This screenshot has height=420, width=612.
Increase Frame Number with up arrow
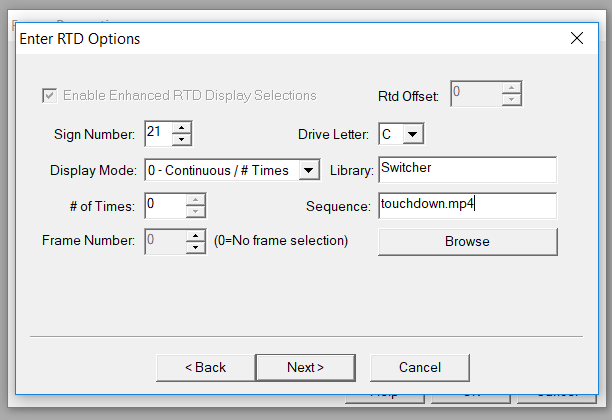(x=196, y=235)
